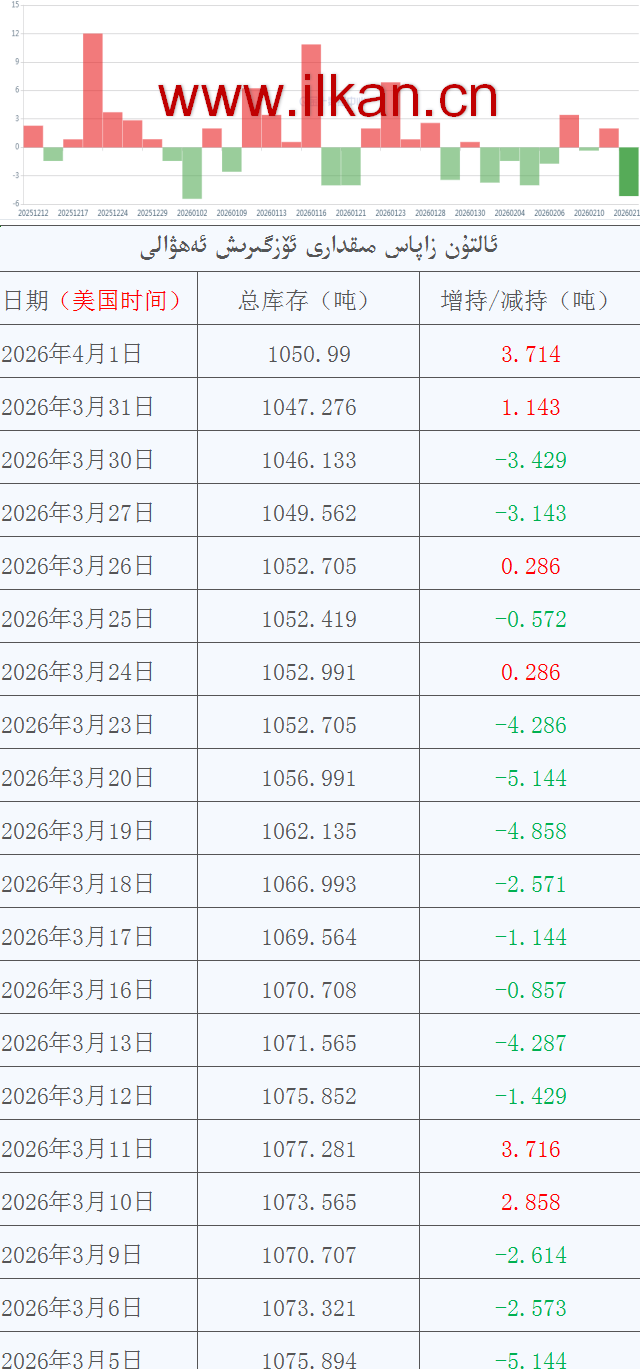Click the deep green bar above 20260102
Viewport: 640px width, 1369px height.
click(x=192, y=172)
